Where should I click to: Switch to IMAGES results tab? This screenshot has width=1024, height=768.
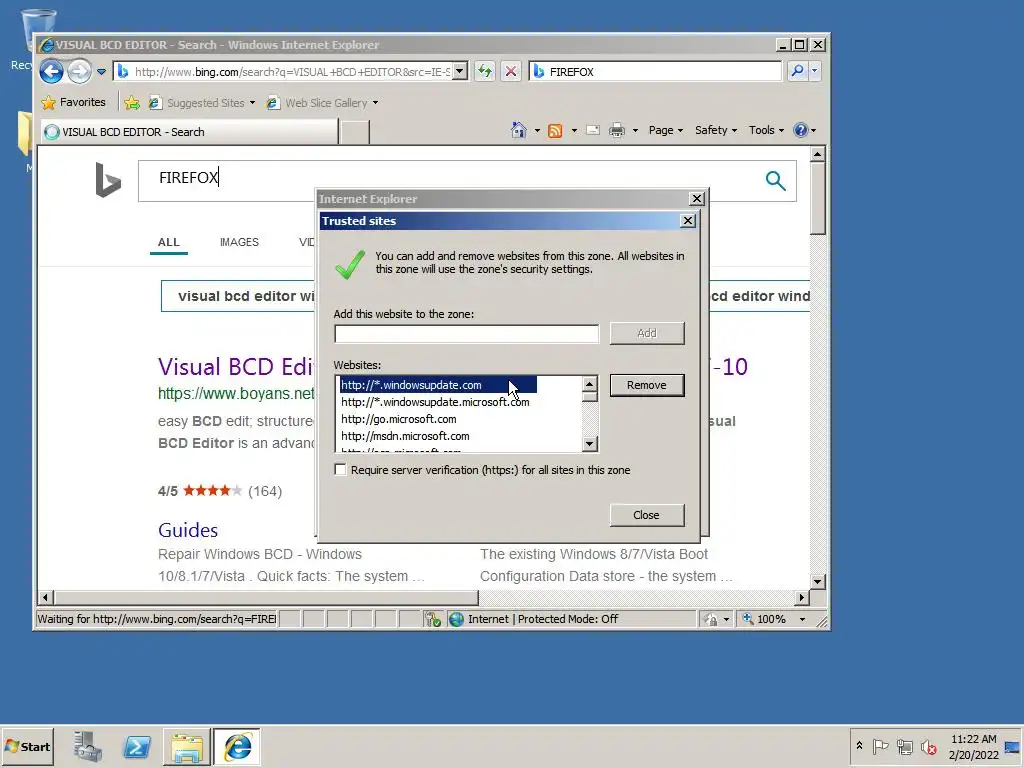(239, 242)
